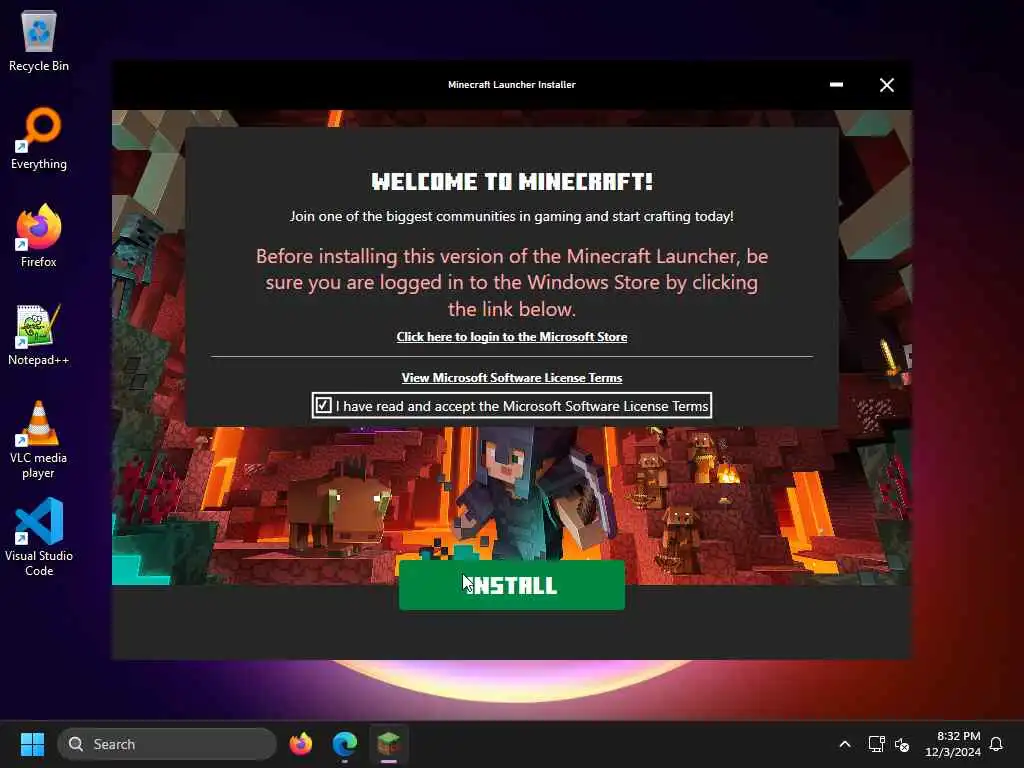Select the VLC media player desktop icon
Image resolution: width=1024 pixels, height=768 pixels.
[x=39, y=440]
